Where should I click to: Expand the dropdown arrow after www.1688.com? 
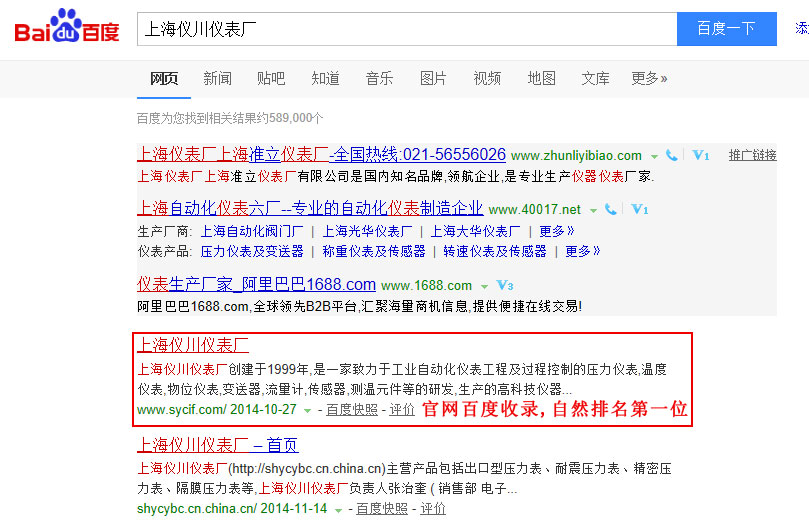click(484, 286)
